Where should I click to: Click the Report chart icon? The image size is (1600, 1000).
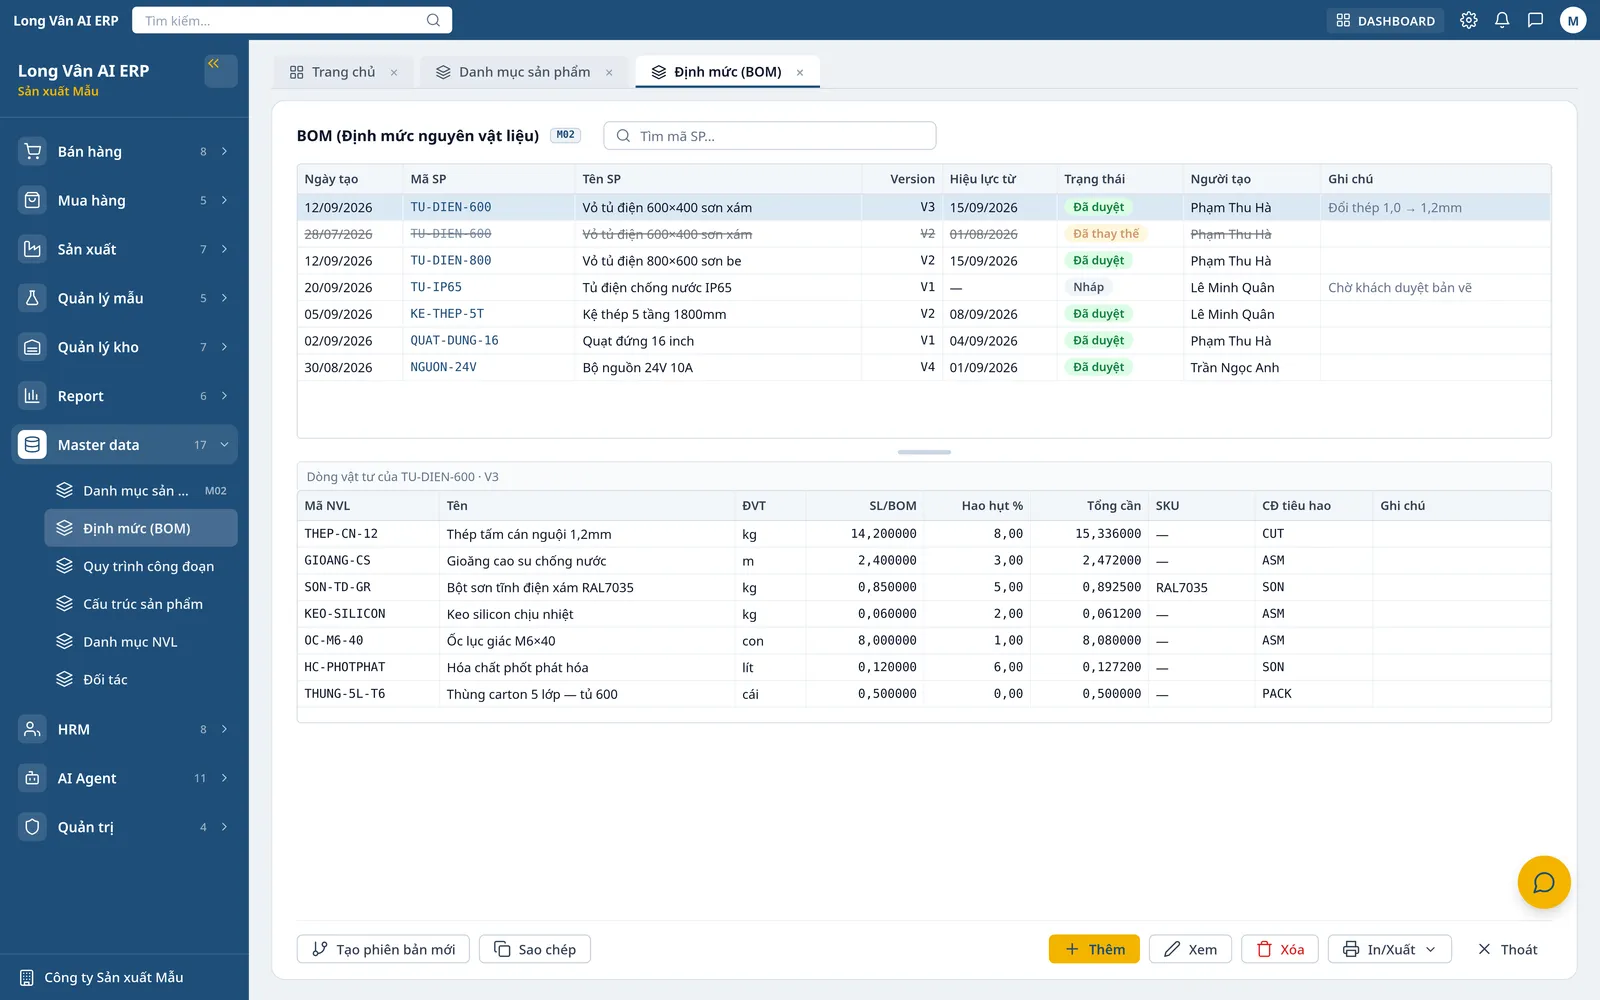pyautogui.click(x=32, y=396)
